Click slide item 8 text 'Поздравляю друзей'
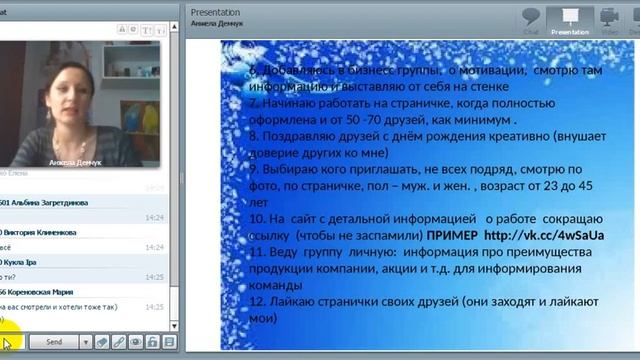 [x=427, y=144]
